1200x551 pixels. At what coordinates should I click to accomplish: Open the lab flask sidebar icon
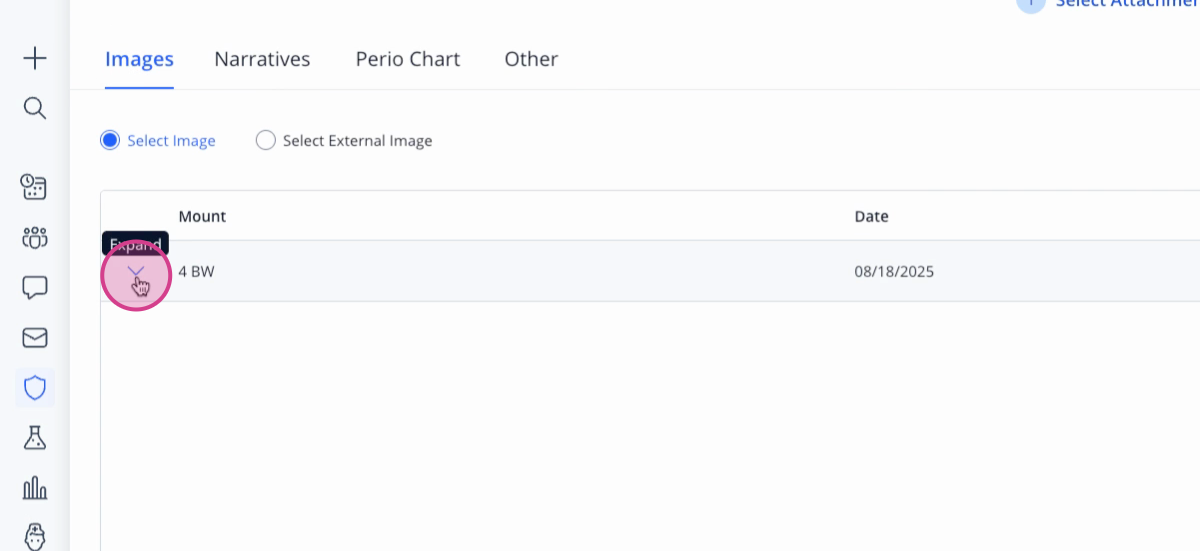pos(35,437)
